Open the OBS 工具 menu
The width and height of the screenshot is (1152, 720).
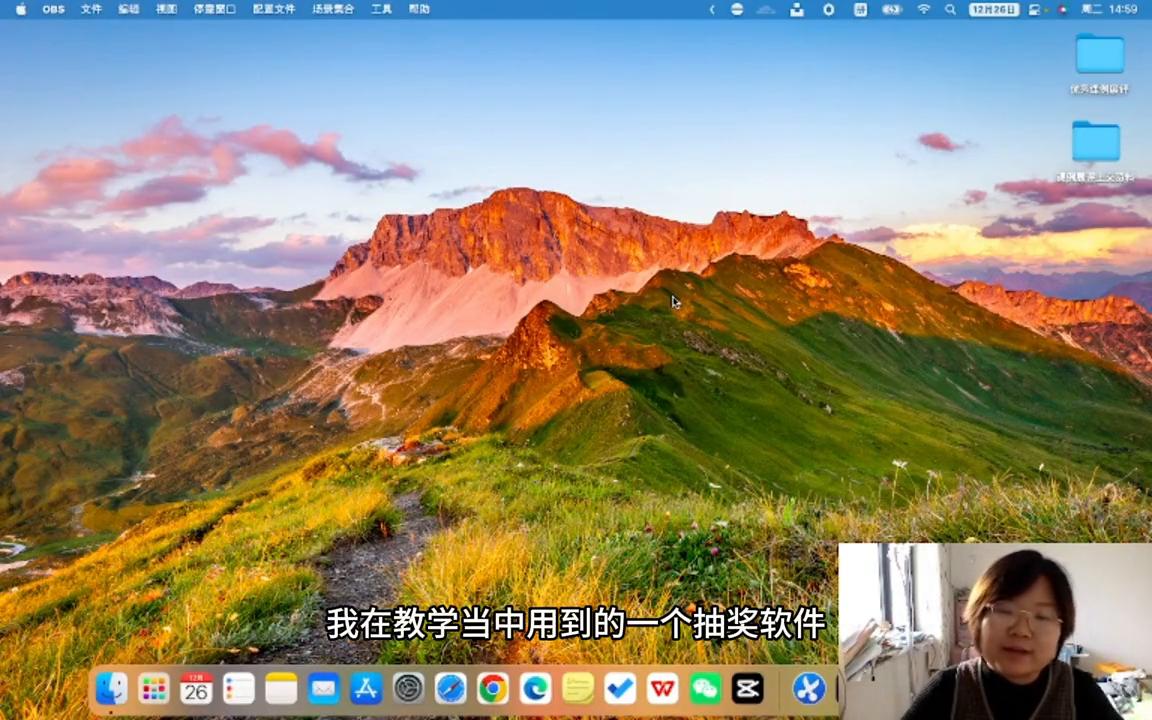coord(379,9)
